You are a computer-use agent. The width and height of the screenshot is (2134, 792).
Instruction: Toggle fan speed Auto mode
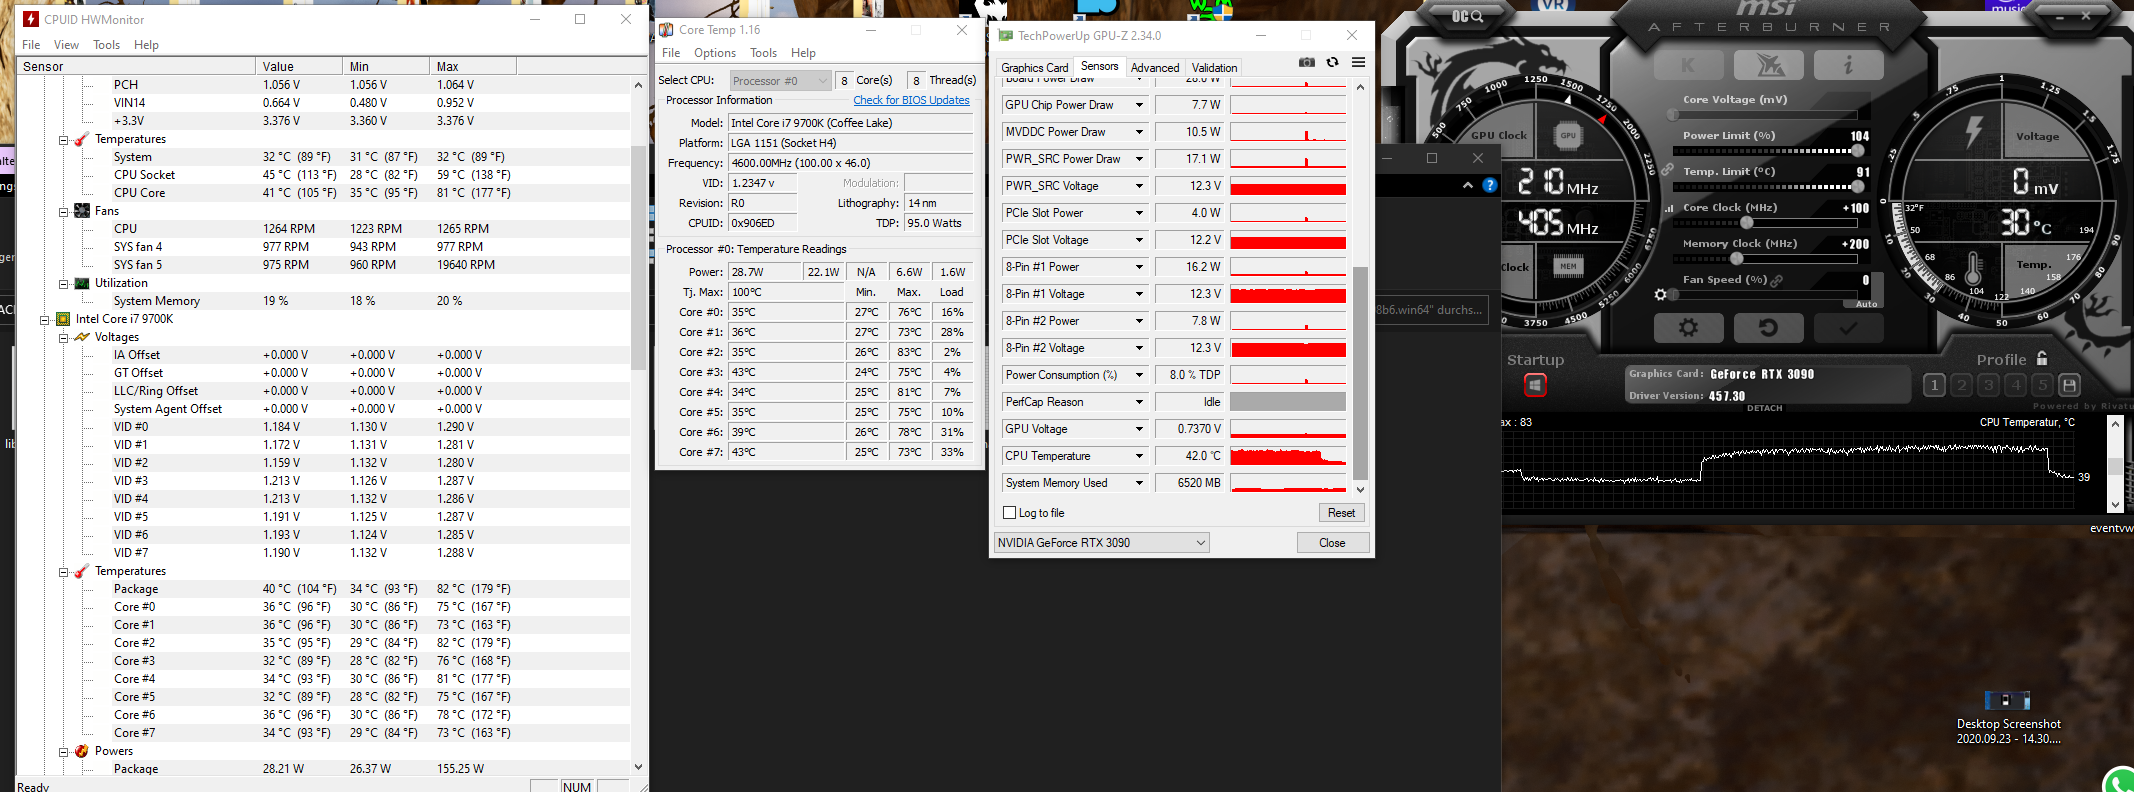(x=1866, y=304)
